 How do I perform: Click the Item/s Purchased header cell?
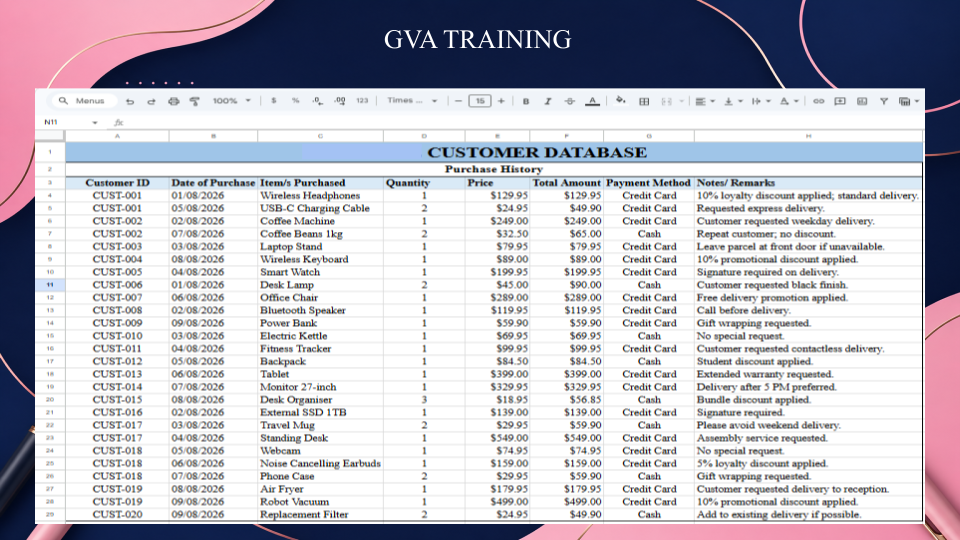tap(320, 182)
